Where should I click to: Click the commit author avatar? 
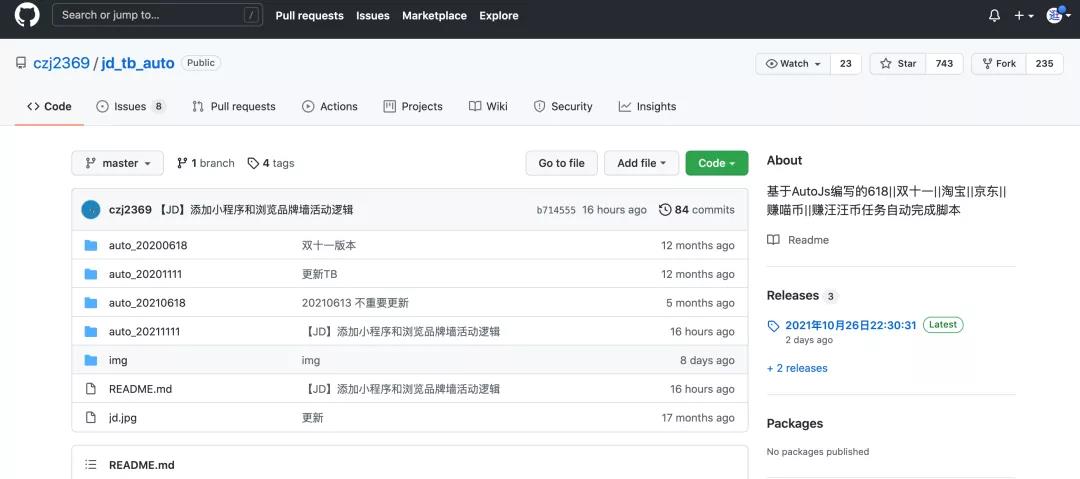pos(91,210)
